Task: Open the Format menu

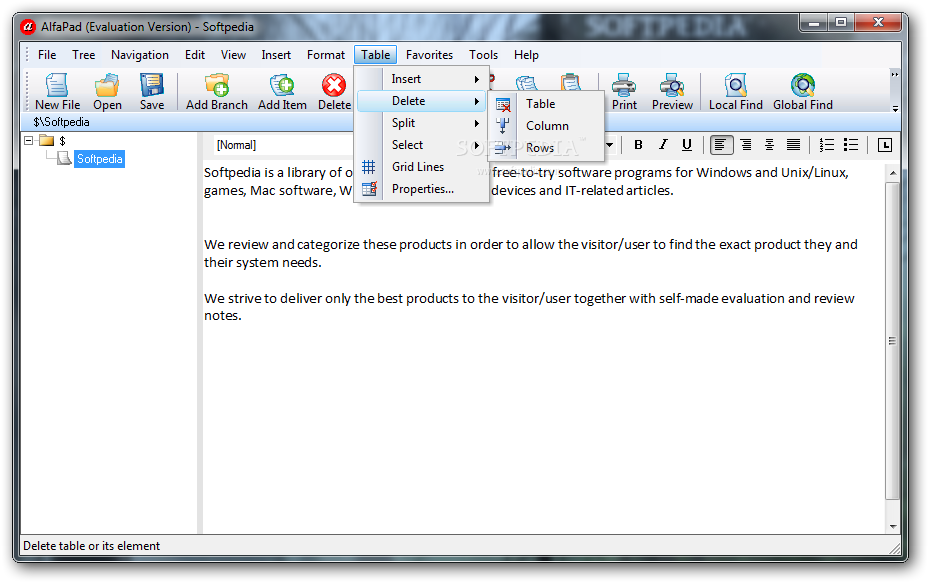Action: 326,55
